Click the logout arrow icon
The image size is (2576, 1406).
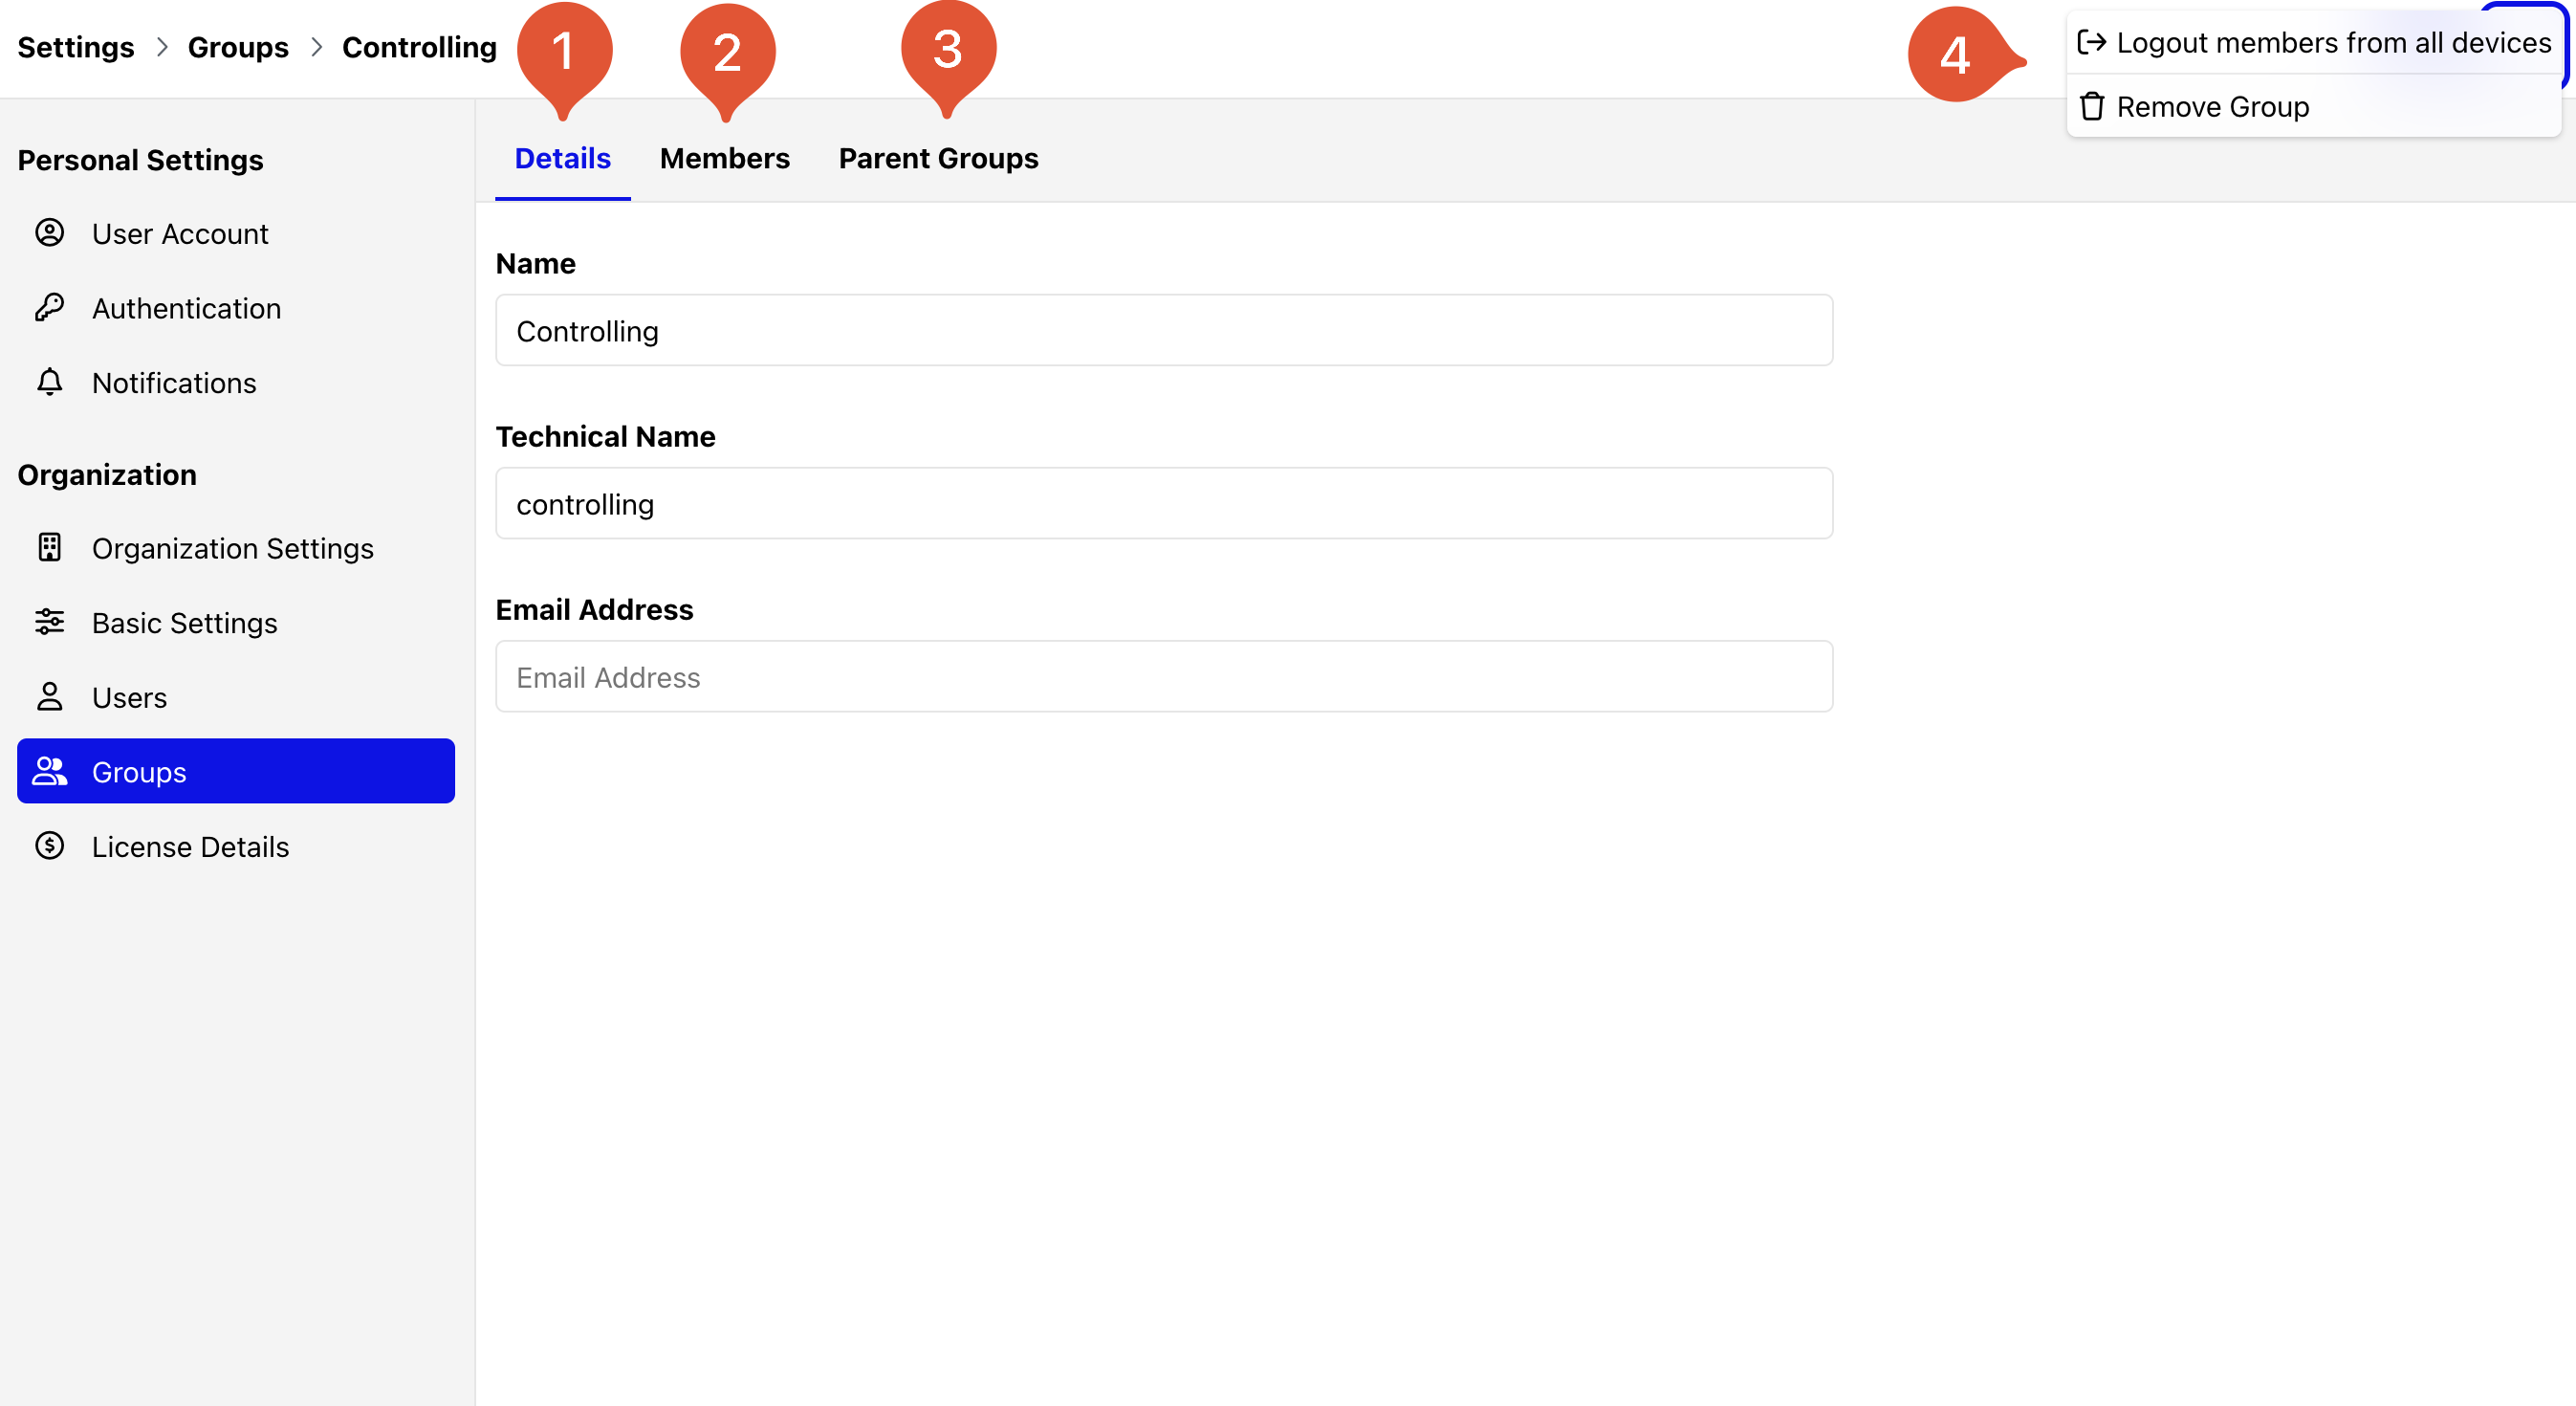(x=2091, y=42)
